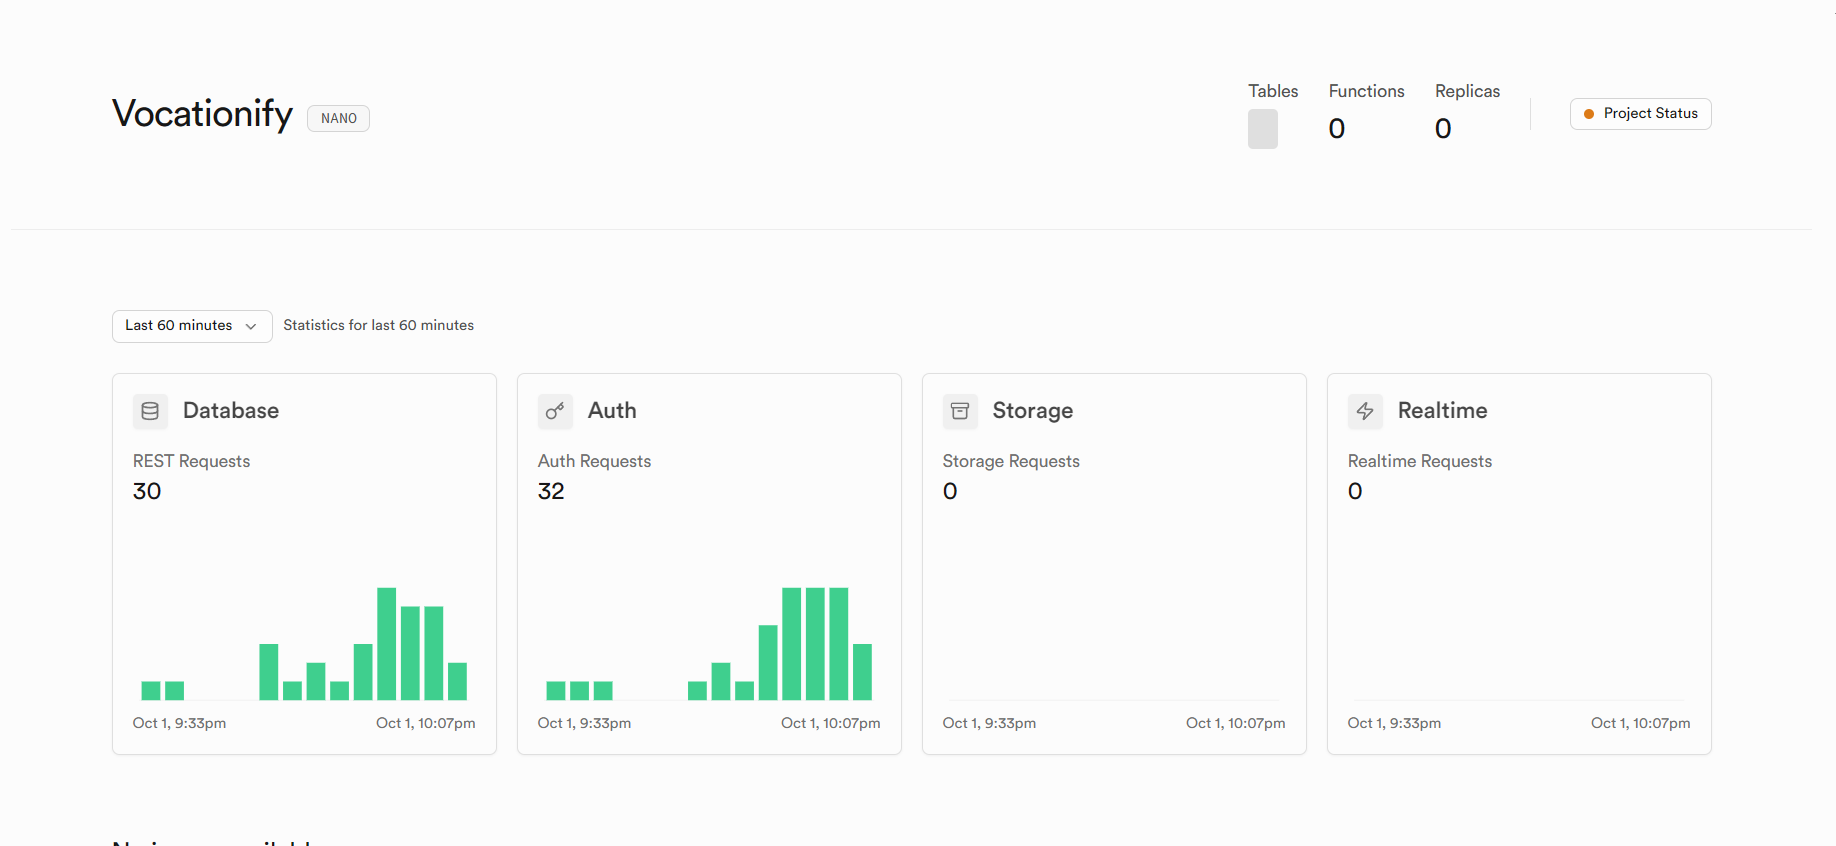Open the Realtime card heading
Viewport: 1836px width, 846px height.
point(1442,411)
